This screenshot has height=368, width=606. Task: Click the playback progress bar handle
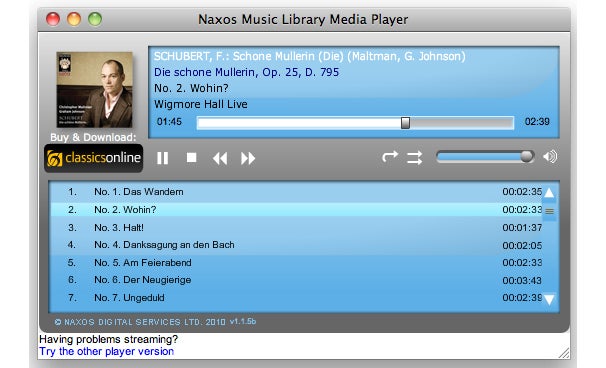[405, 123]
